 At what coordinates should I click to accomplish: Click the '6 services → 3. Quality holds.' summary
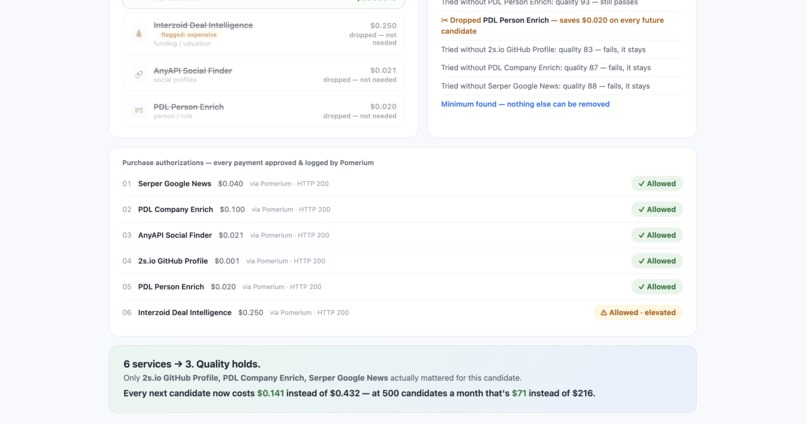[192, 364]
